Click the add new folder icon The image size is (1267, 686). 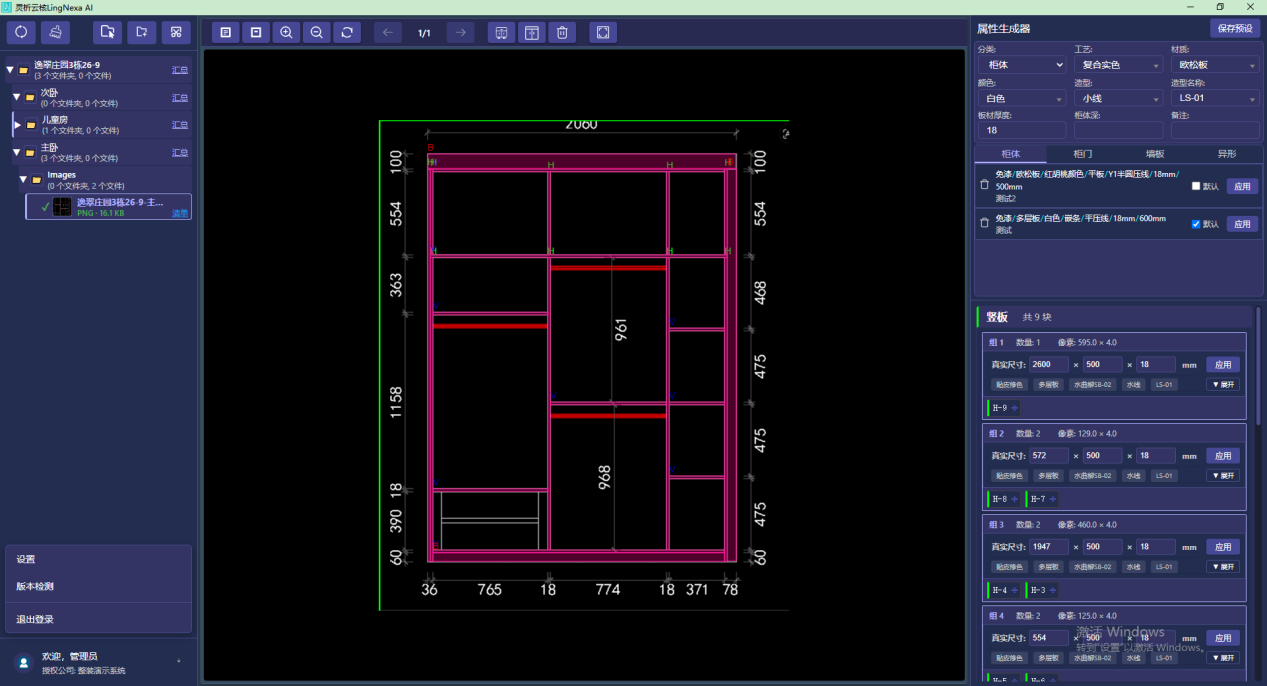[x=141, y=32]
